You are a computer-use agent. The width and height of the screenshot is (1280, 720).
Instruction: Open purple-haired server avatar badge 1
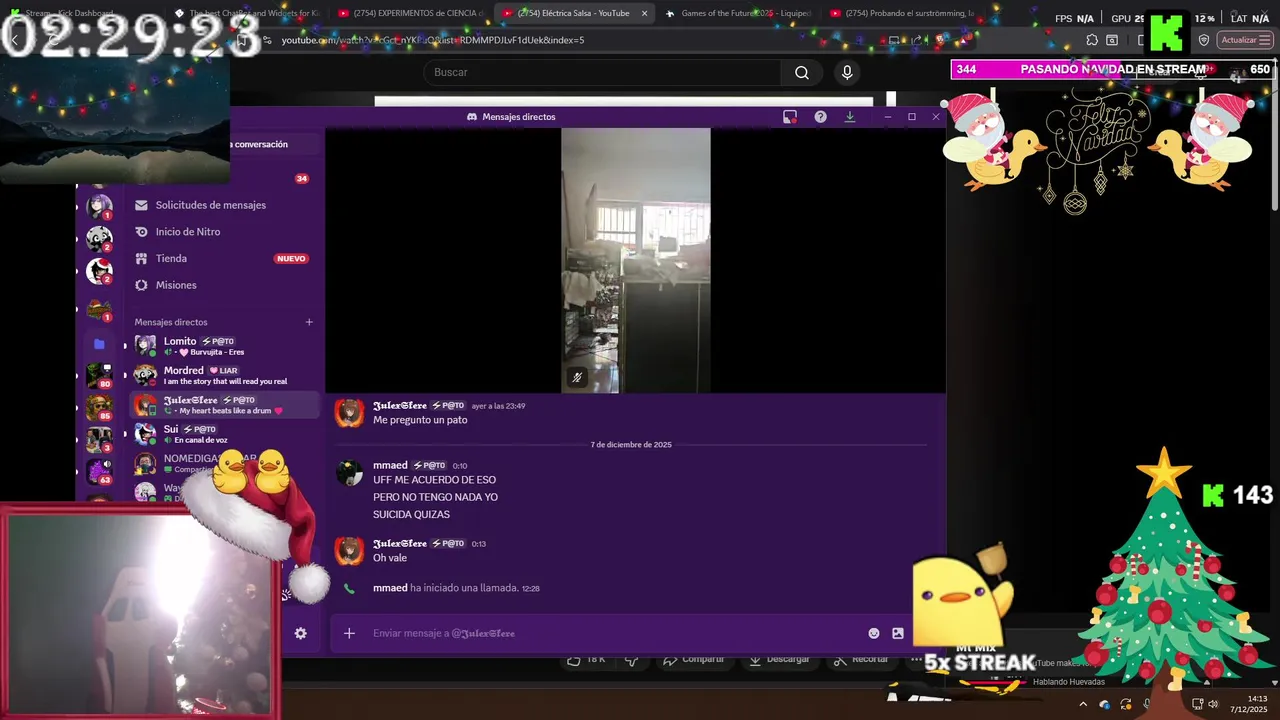click(x=99, y=207)
